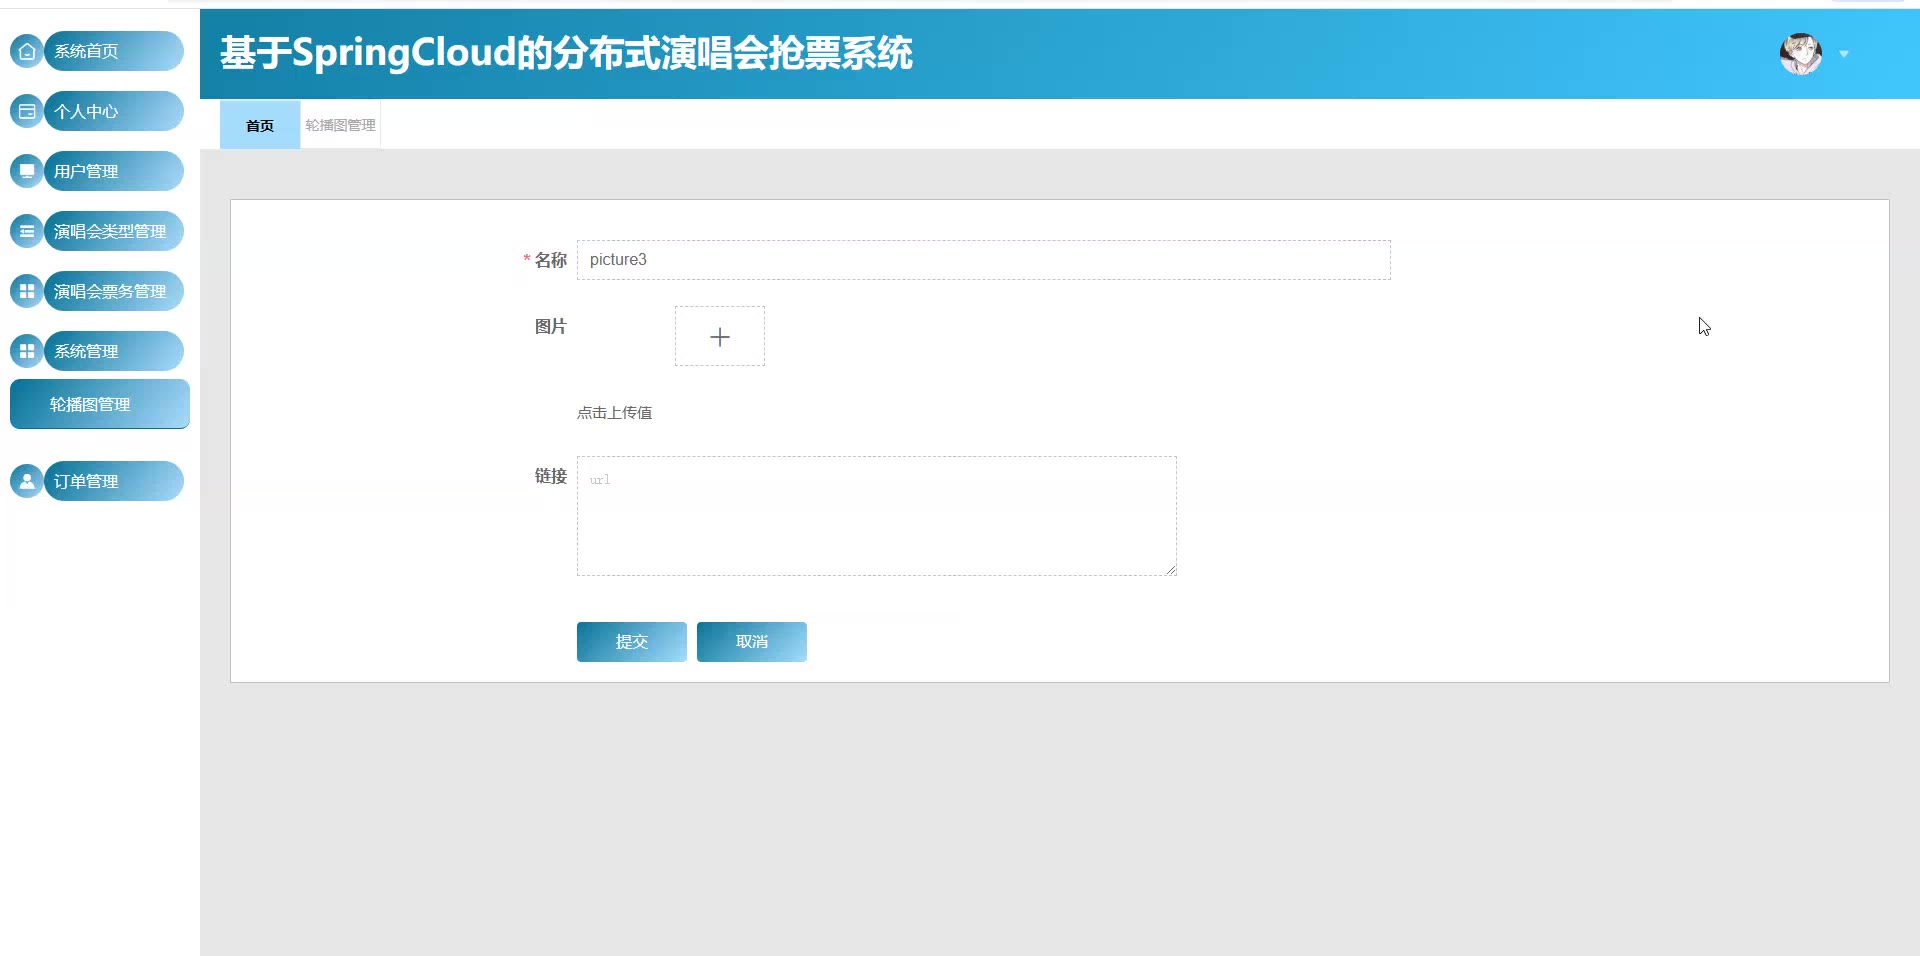Click the 链接 field label
This screenshot has height=956, width=1920.
point(551,476)
